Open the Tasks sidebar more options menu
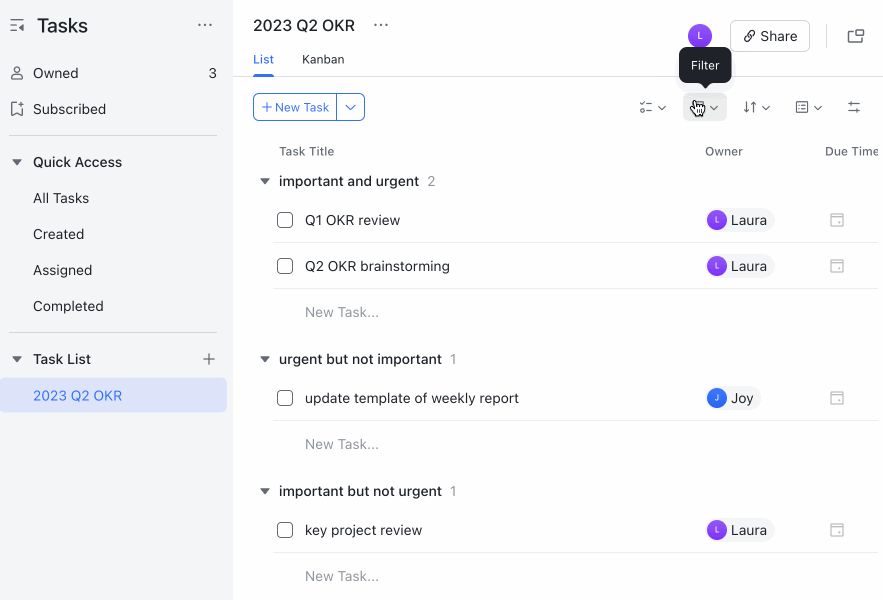 [205, 24]
